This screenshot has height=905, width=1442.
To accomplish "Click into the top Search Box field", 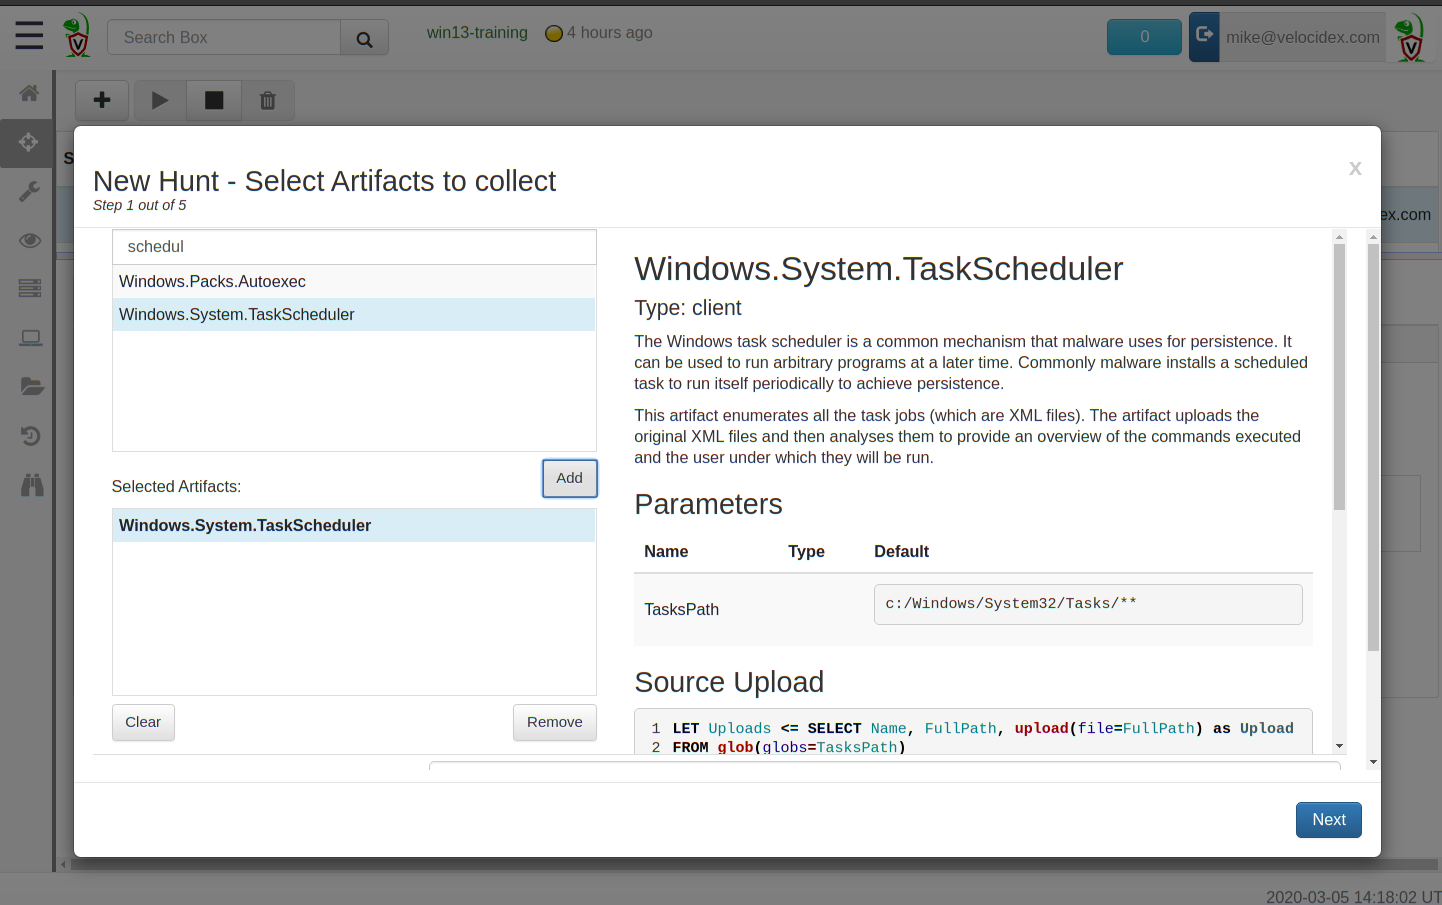I will point(224,38).
